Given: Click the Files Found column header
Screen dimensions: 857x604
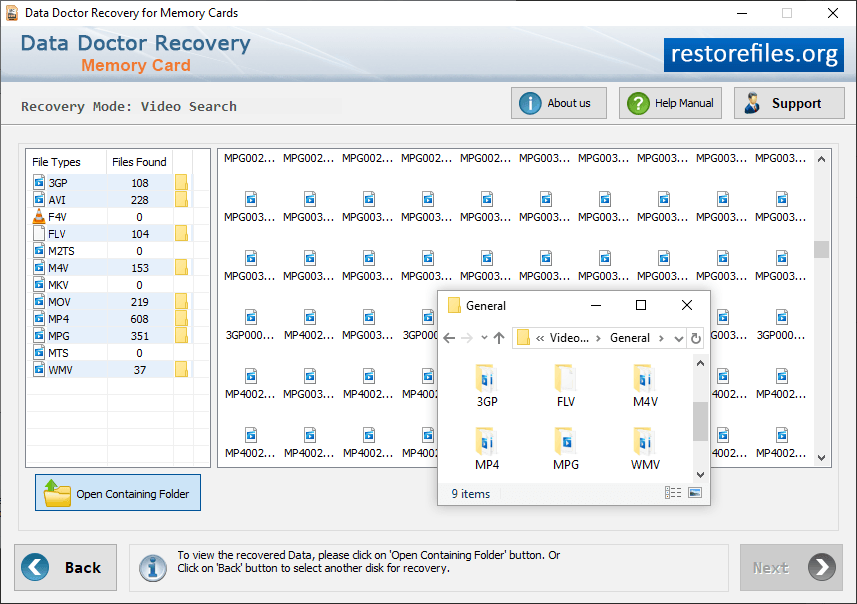Looking at the screenshot, I should 139,162.
